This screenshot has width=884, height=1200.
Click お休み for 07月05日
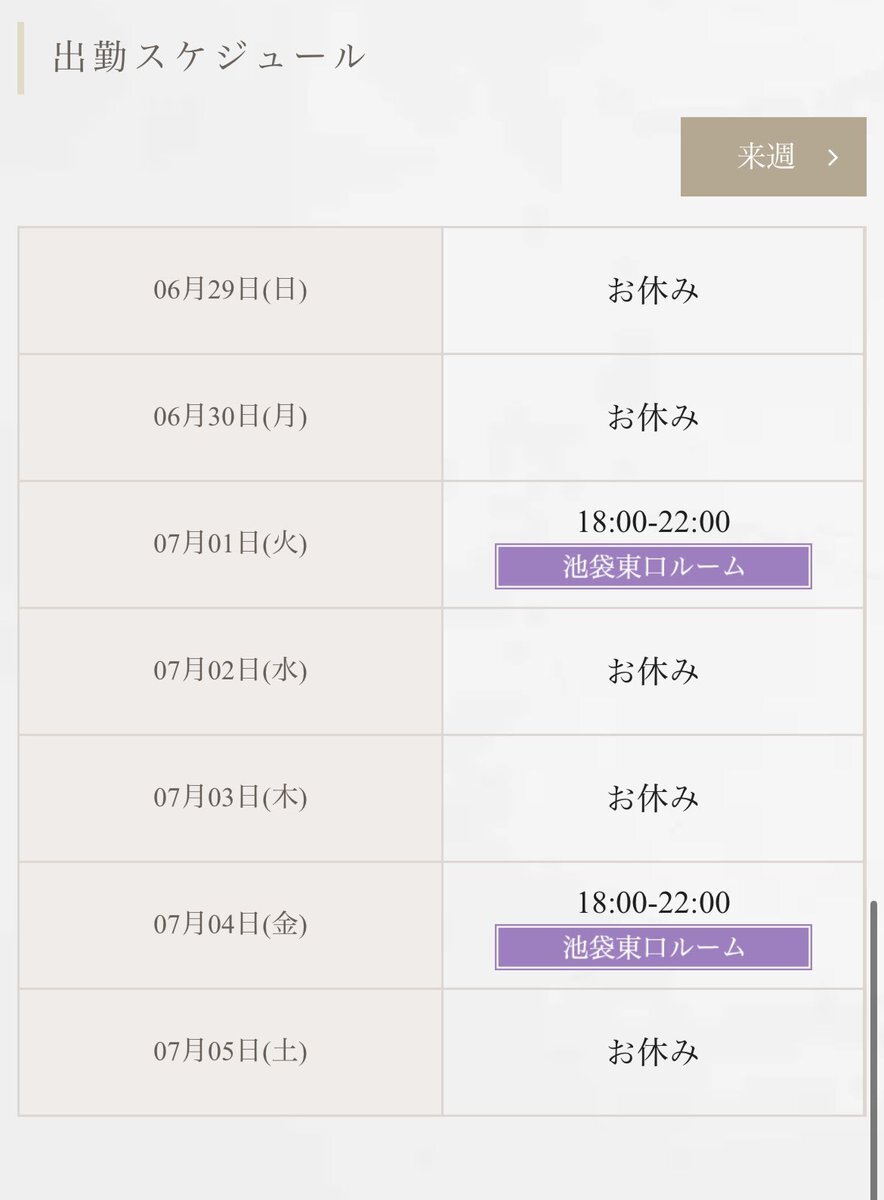click(x=653, y=1052)
